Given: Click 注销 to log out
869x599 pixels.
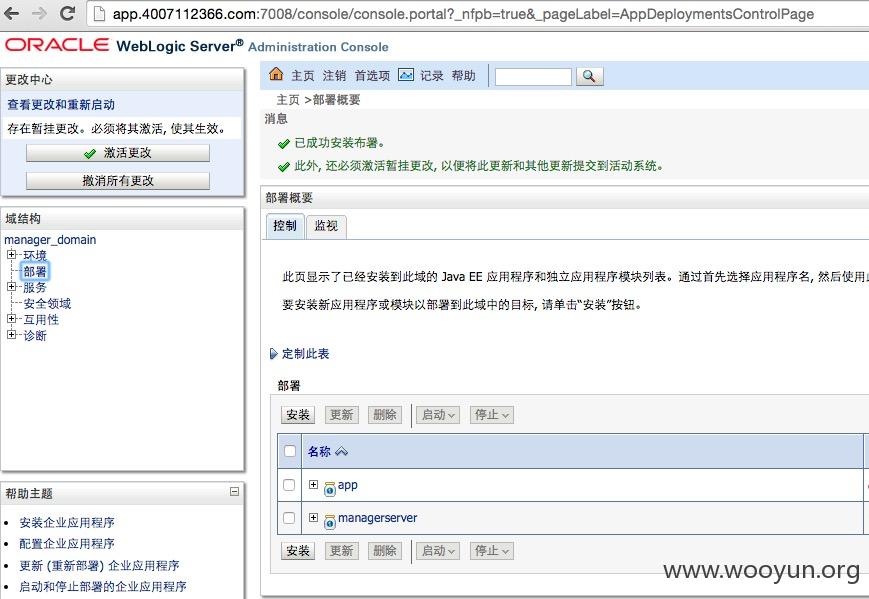Looking at the screenshot, I should coord(334,76).
